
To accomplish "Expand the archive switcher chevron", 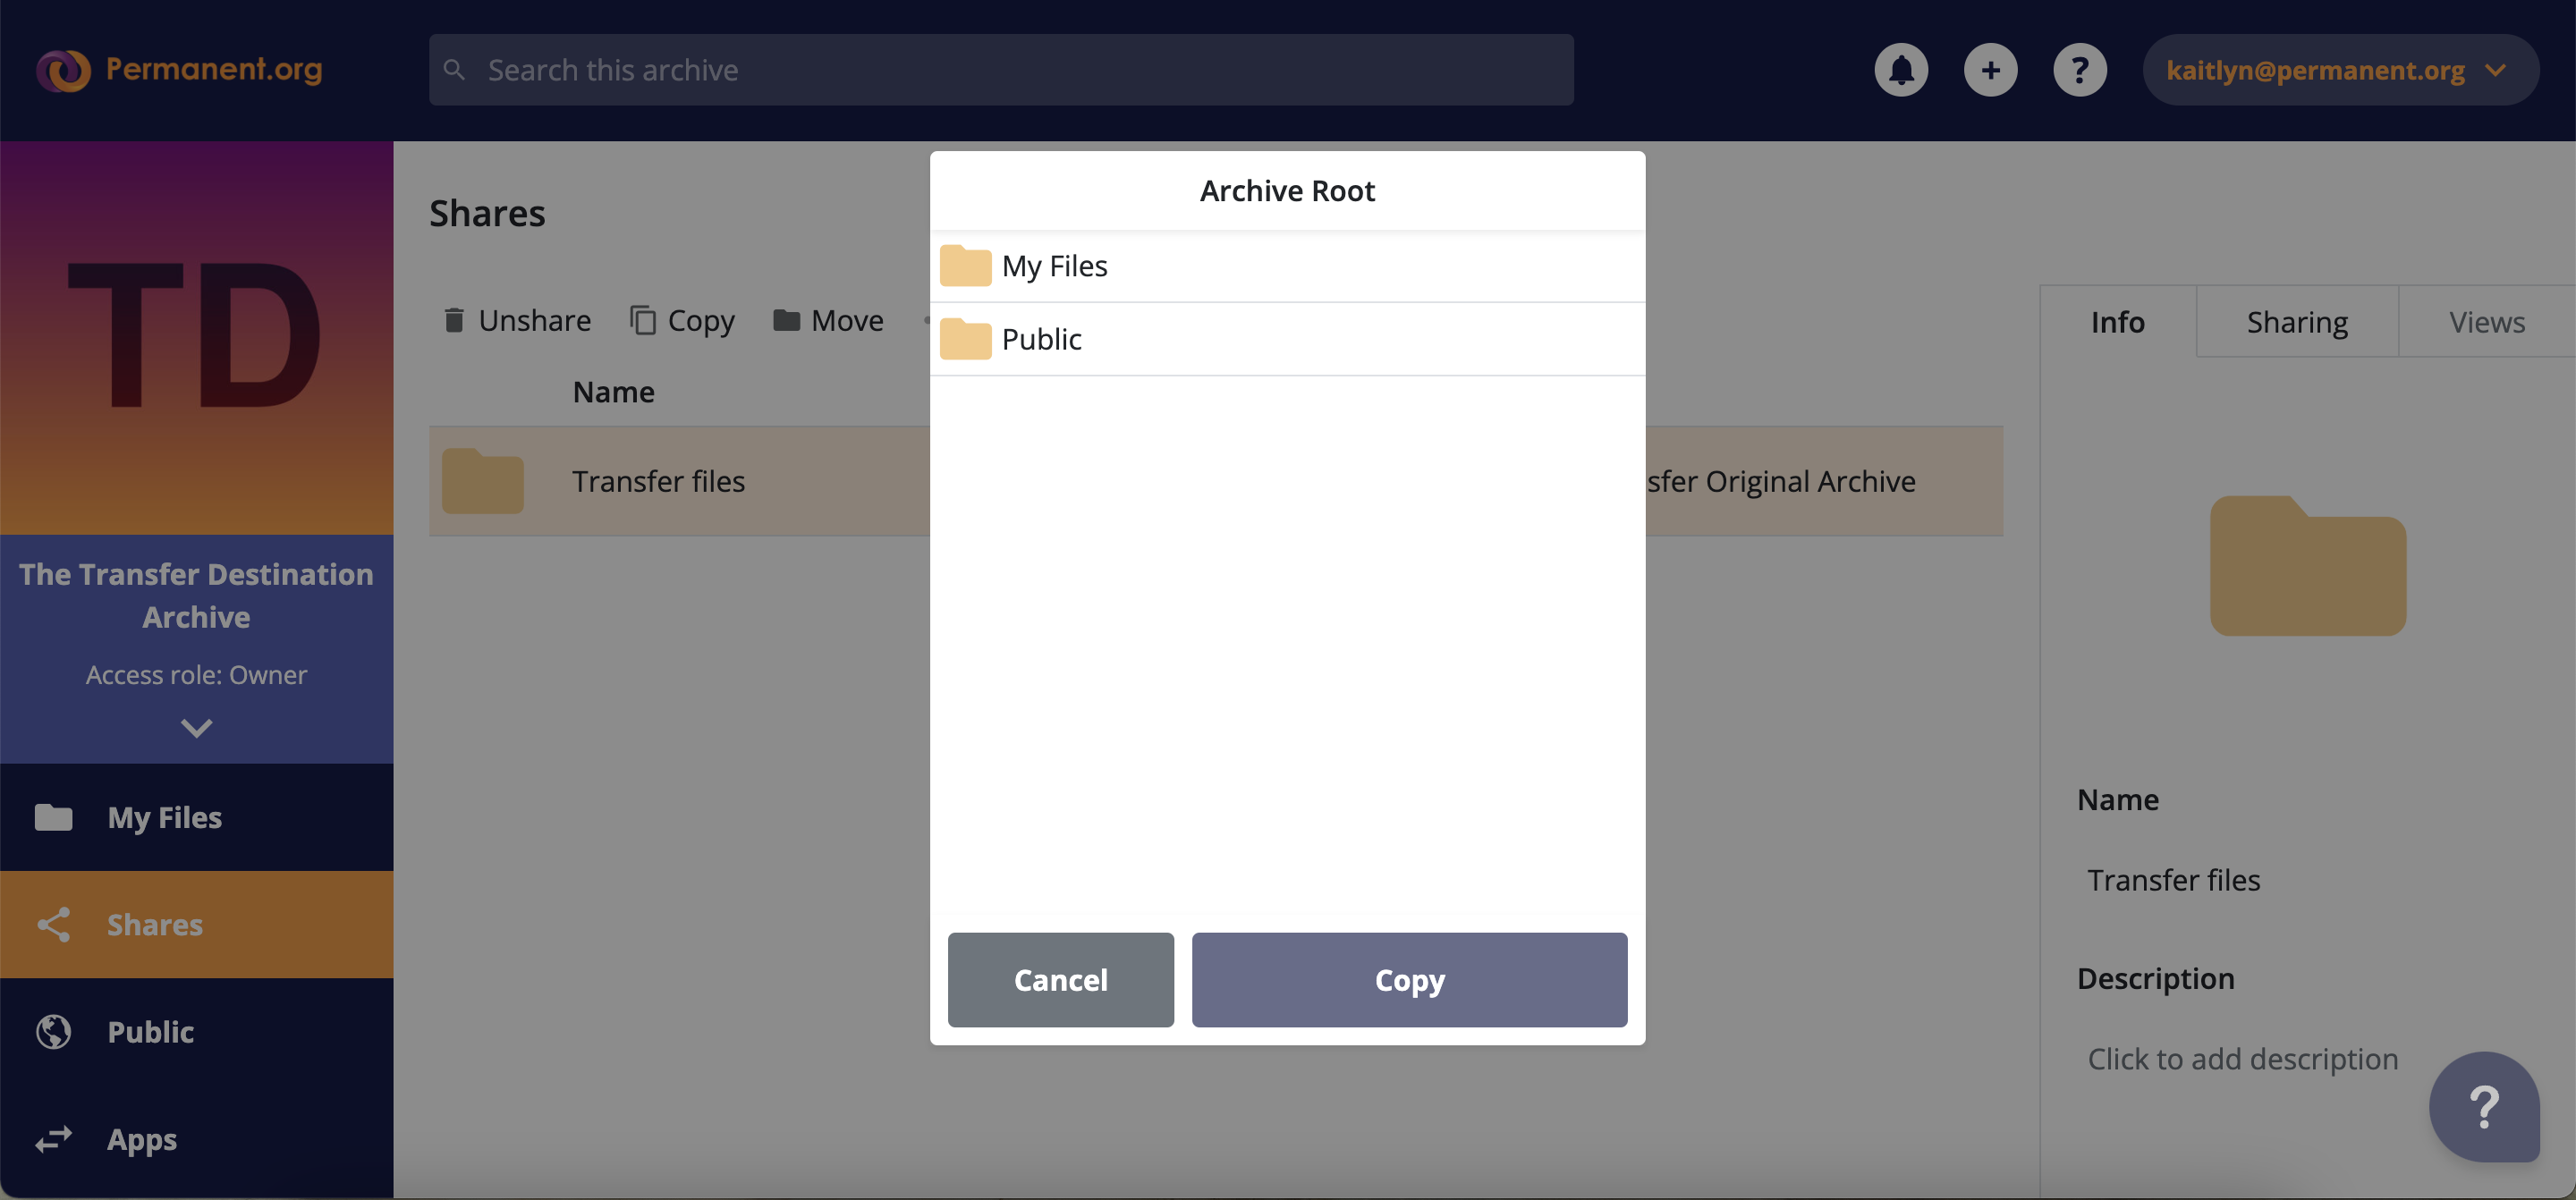I will pyautogui.click(x=196, y=728).
